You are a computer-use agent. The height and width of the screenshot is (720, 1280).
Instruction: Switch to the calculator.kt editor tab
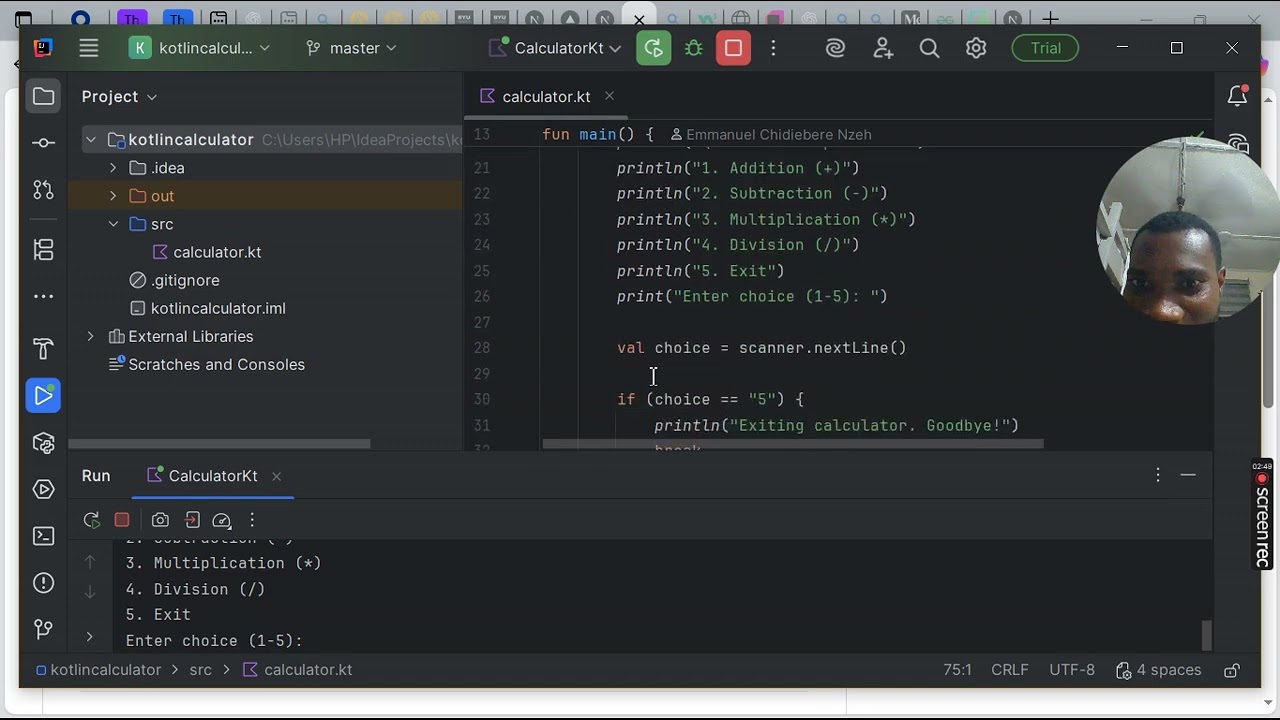pos(546,96)
